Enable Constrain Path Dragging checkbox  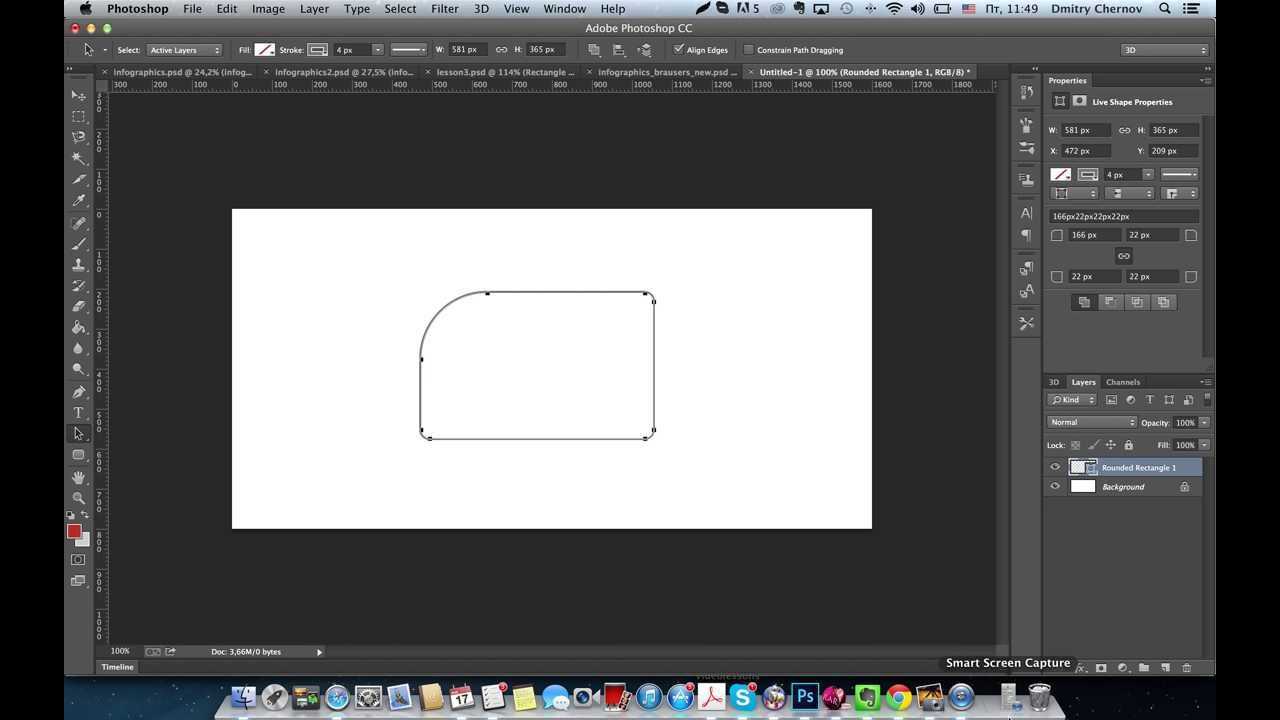pos(748,49)
